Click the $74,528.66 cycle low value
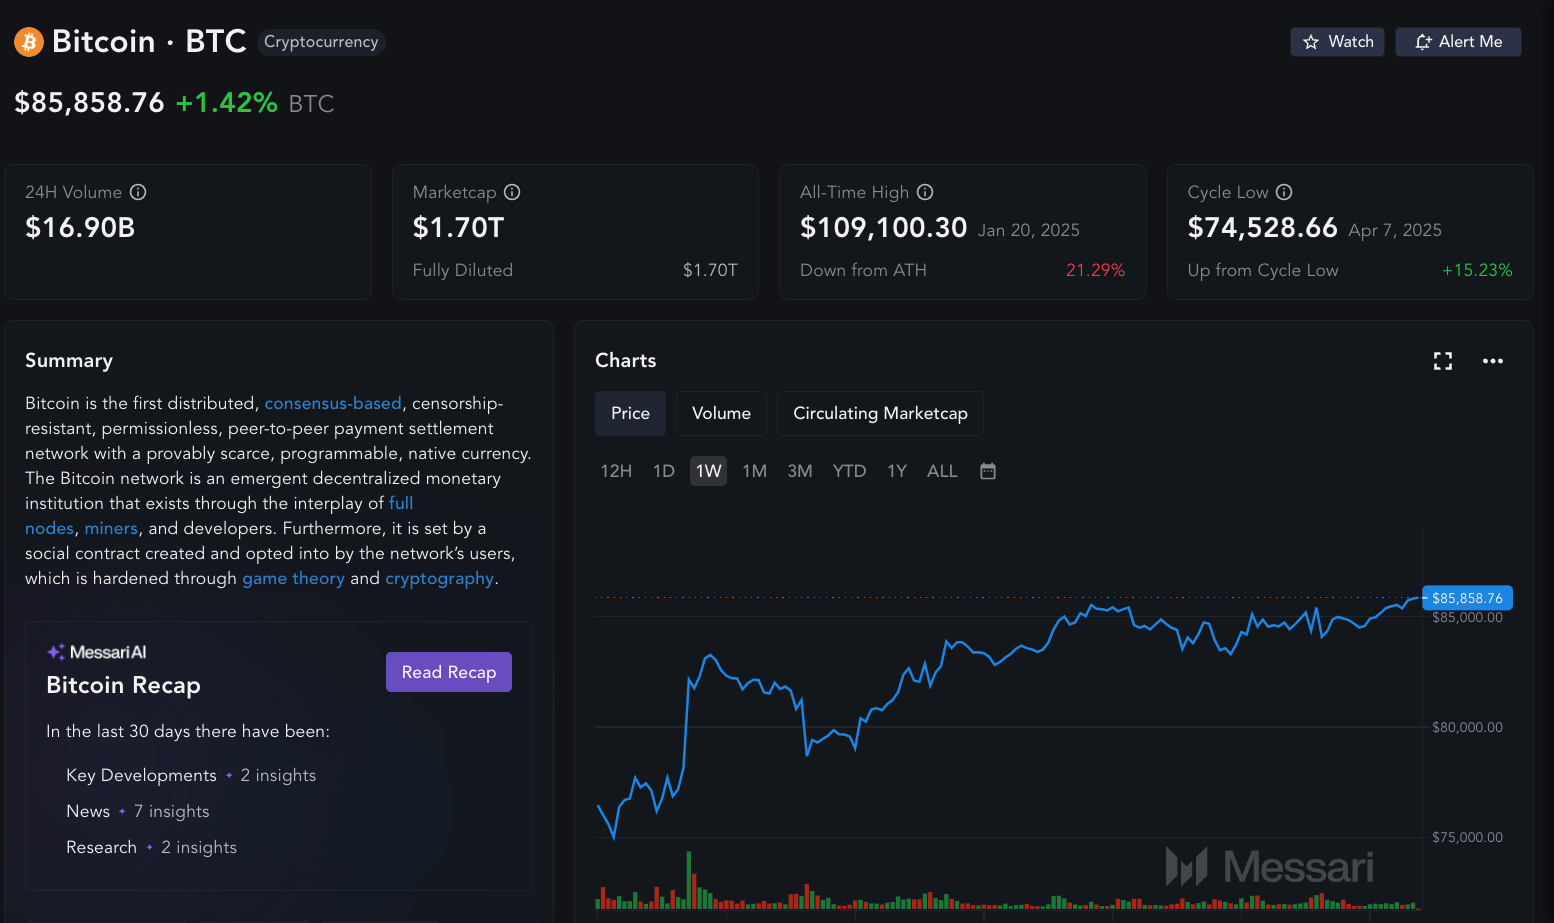The width and height of the screenshot is (1554, 923). pos(1263,228)
